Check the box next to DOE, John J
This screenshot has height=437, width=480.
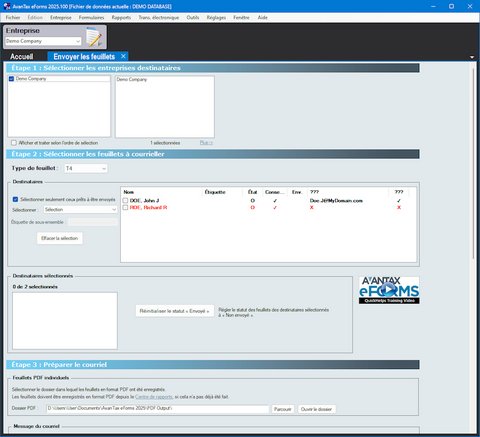(x=125, y=200)
